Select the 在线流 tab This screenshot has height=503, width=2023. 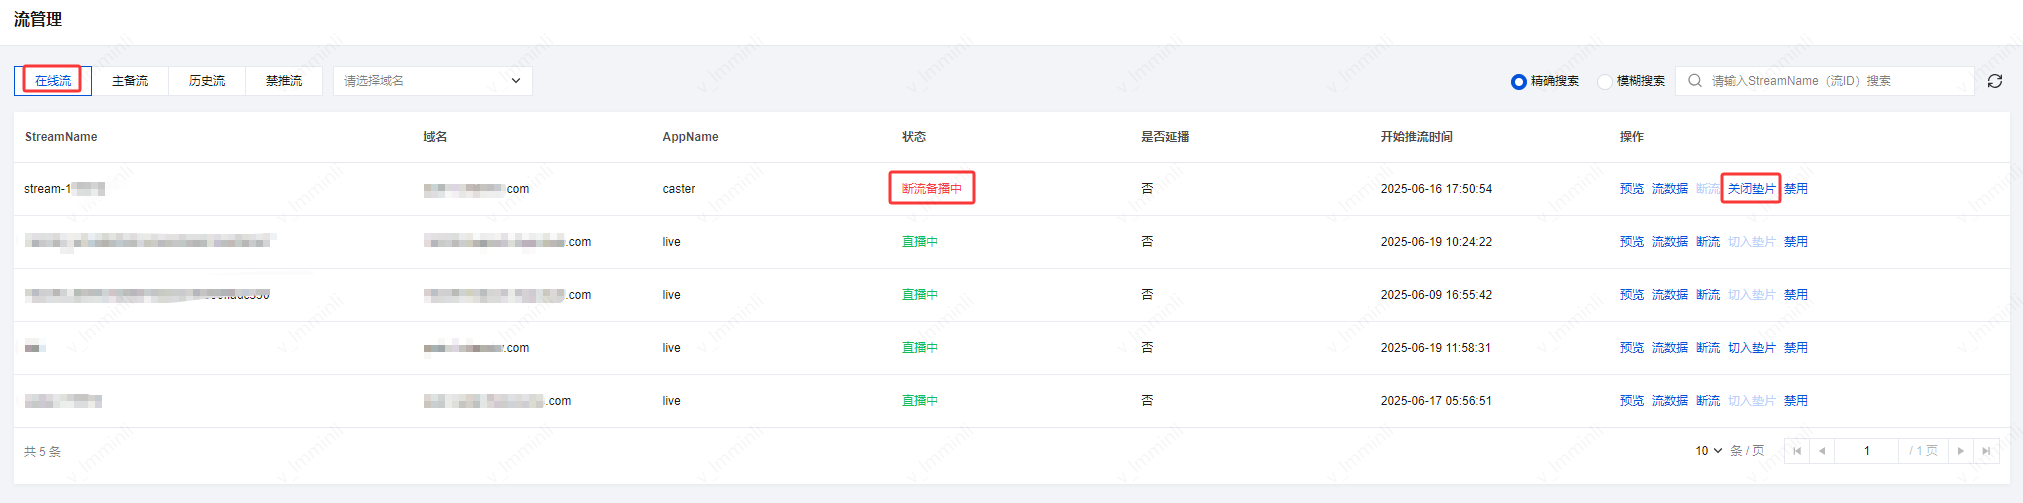pos(53,81)
